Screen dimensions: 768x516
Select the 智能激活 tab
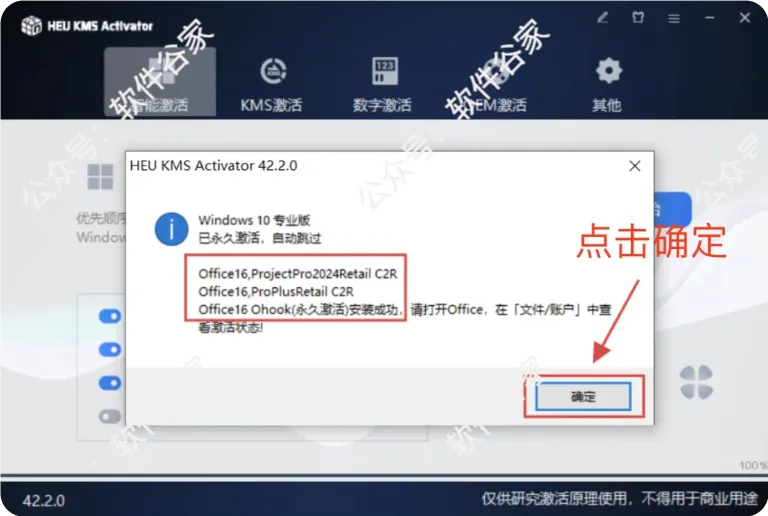click(160, 82)
